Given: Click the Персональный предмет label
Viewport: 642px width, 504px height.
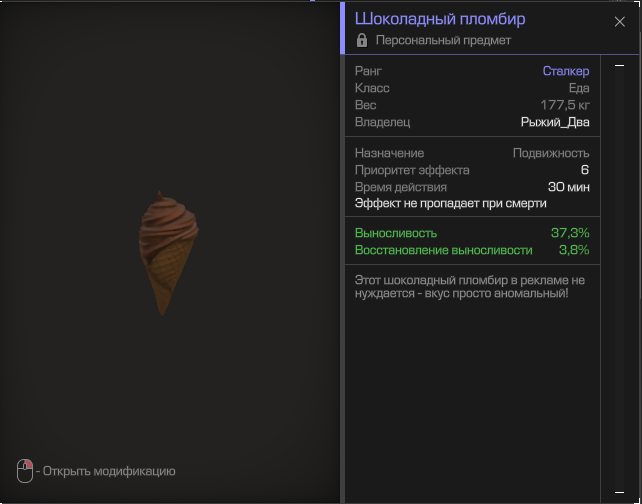Looking at the screenshot, I should 443,41.
